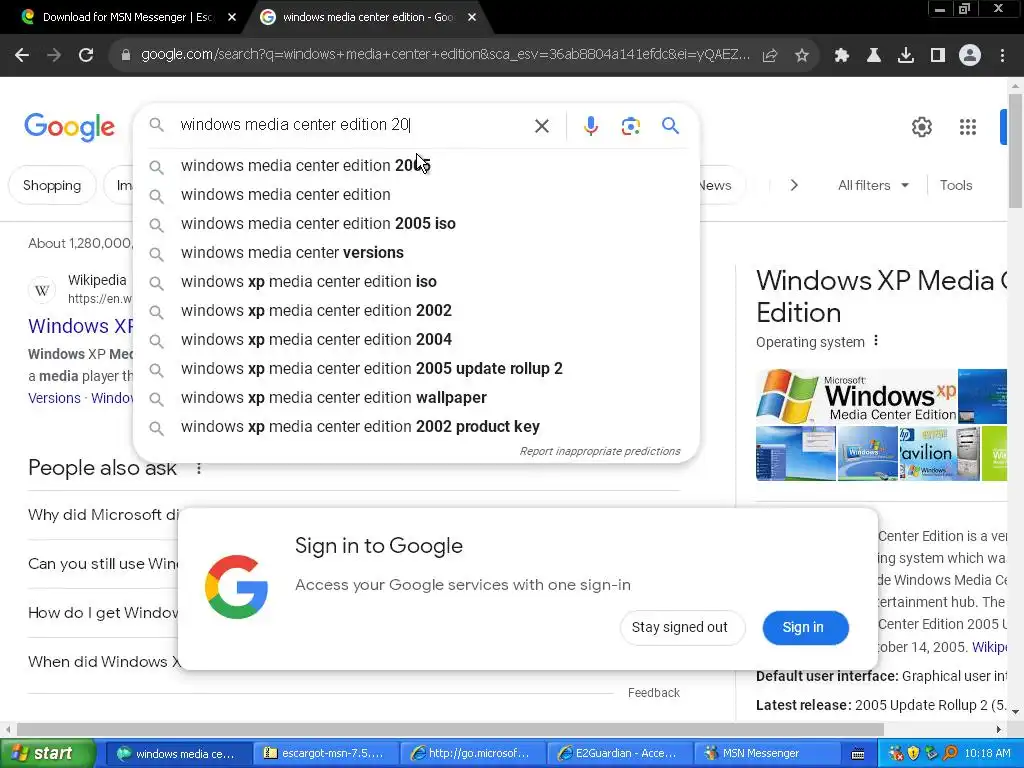
Task: Open the Windows XP Media Center logo thumbnail
Action: [x=857, y=396]
